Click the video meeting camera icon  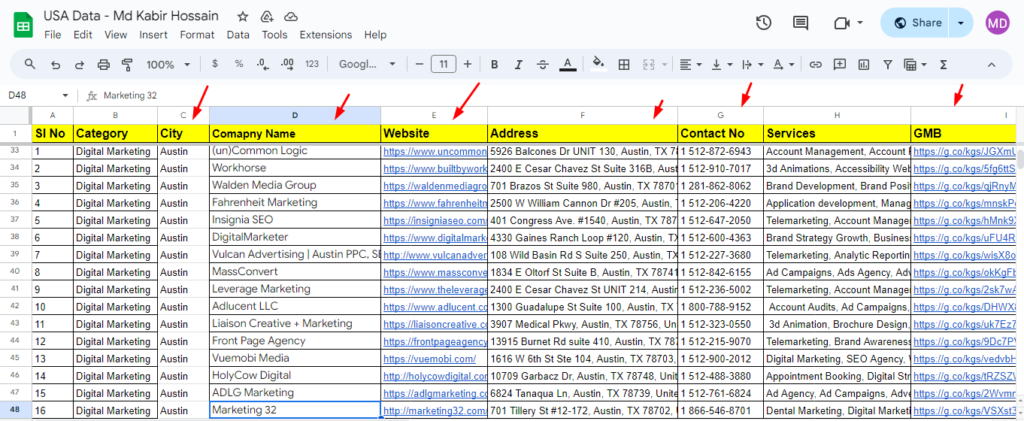point(841,23)
